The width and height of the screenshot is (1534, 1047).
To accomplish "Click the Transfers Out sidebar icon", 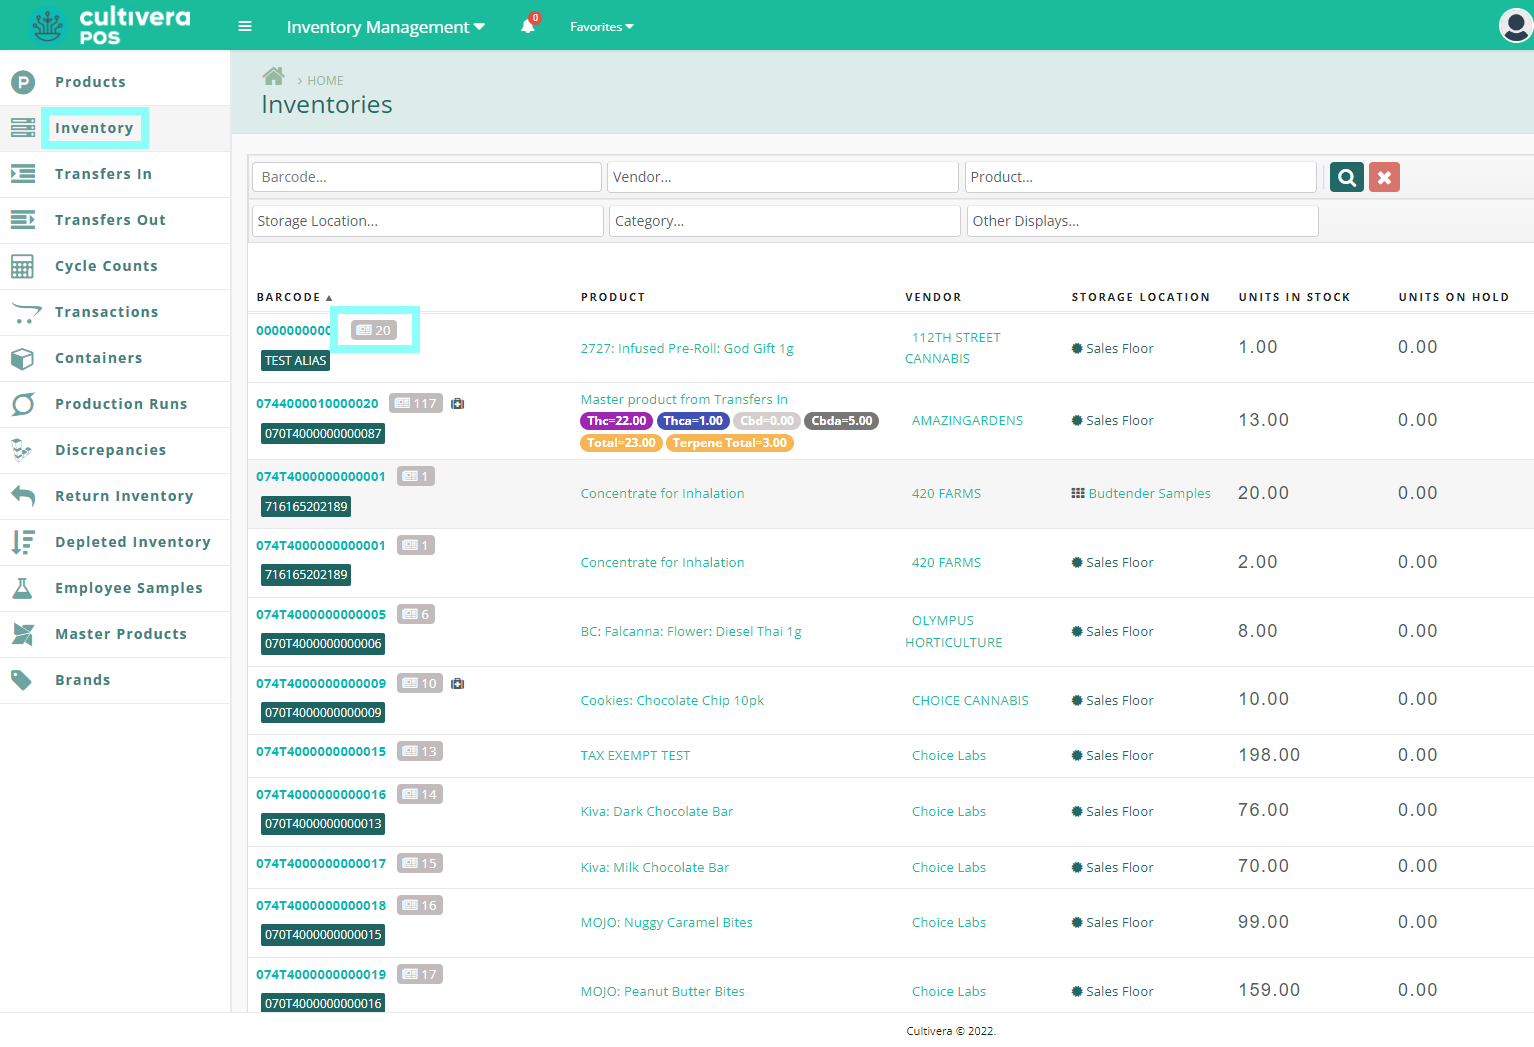I will 23,220.
